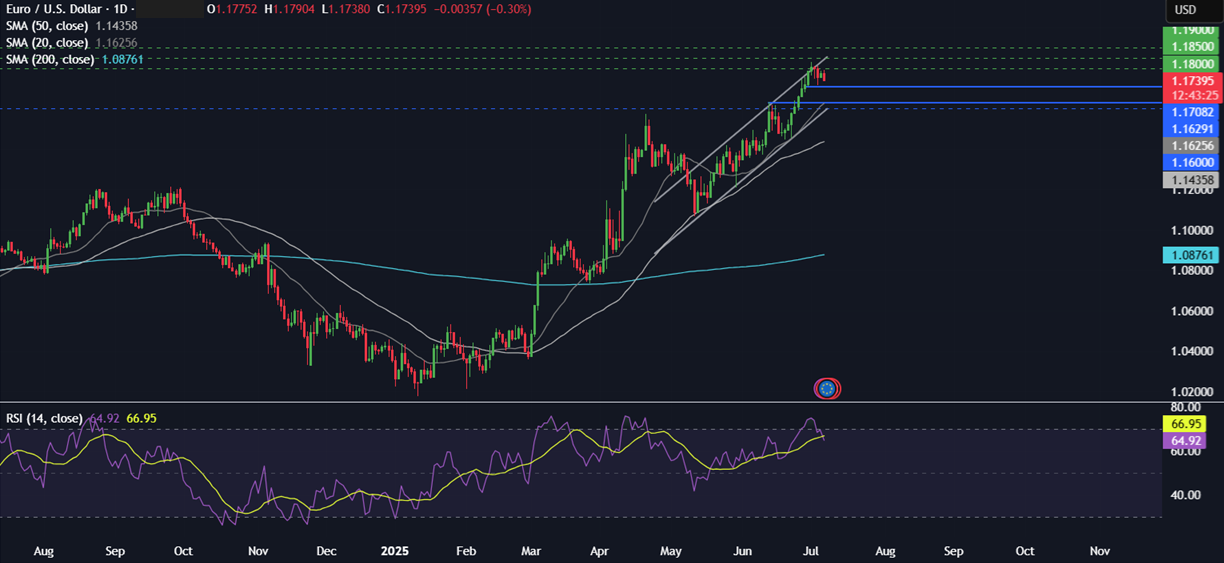Click the blue 1.16291 price label
The height and width of the screenshot is (563, 1224).
(x=1192, y=129)
